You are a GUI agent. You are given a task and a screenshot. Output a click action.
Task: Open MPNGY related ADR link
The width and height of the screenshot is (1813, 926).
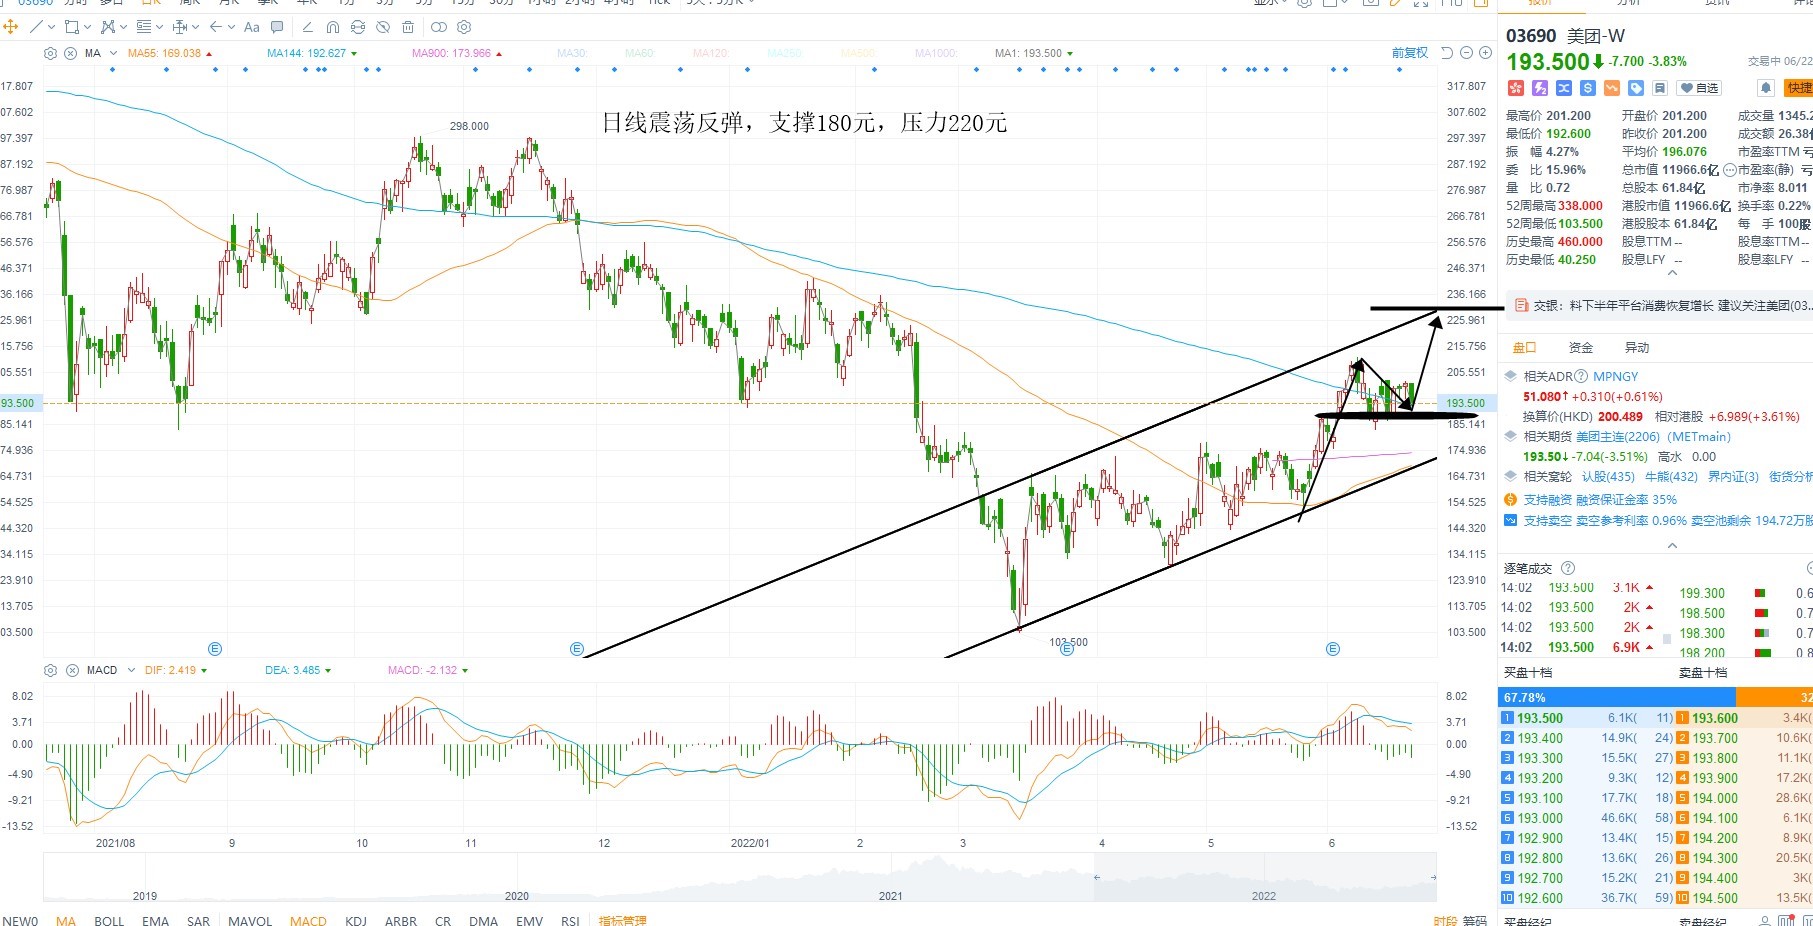click(x=1616, y=376)
